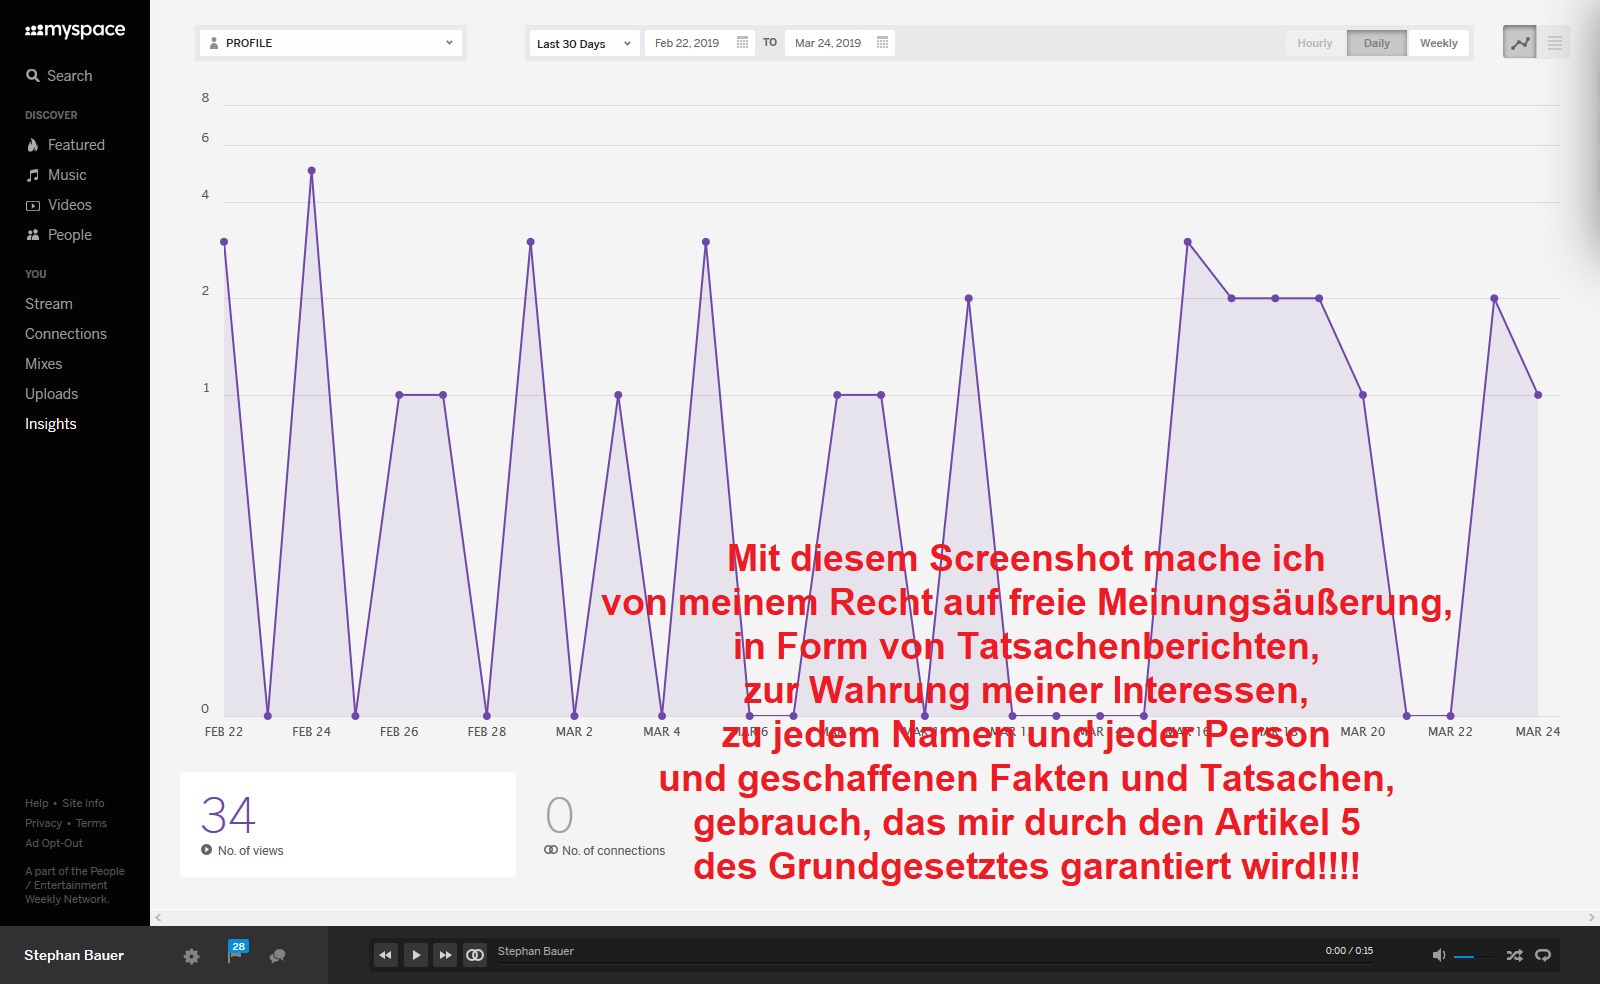Click the Videos play-frame icon
This screenshot has height=984, width=1600.
point(33,205)
